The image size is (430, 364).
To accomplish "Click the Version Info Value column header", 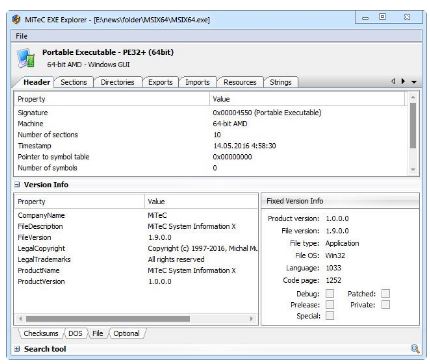I will click(x=201, y=201).
